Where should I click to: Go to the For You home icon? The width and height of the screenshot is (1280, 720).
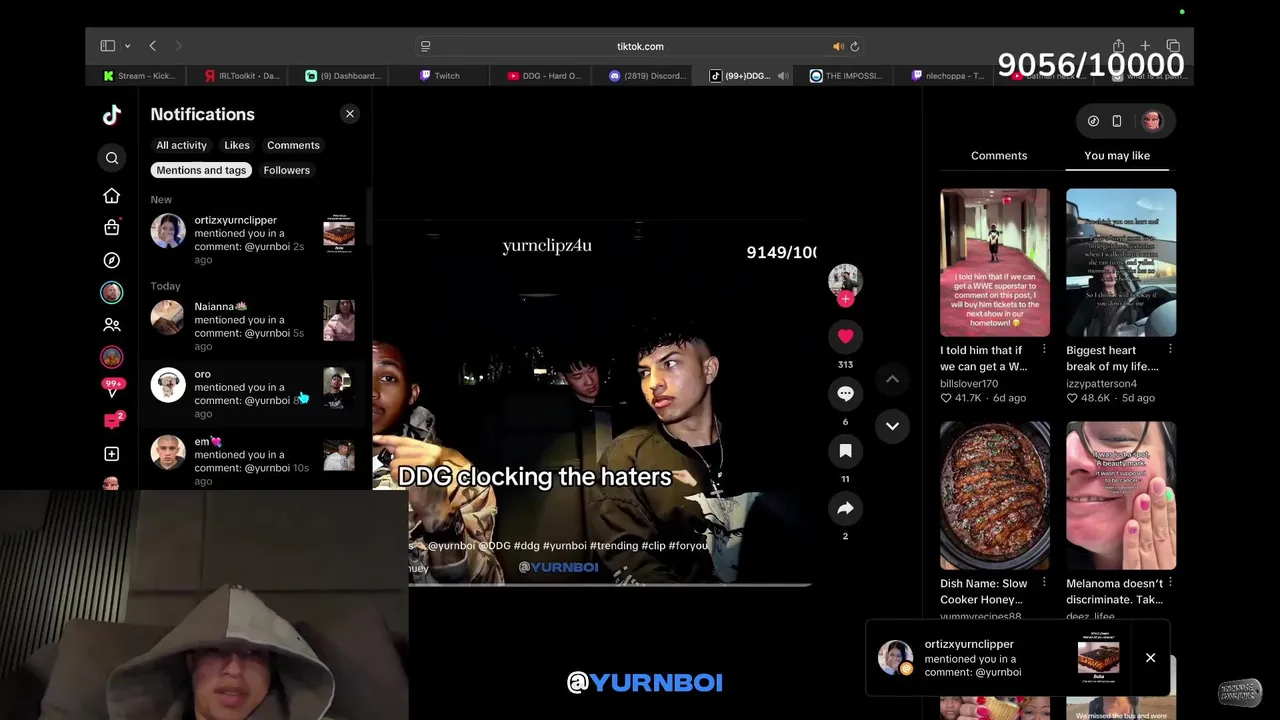[112, 196]
